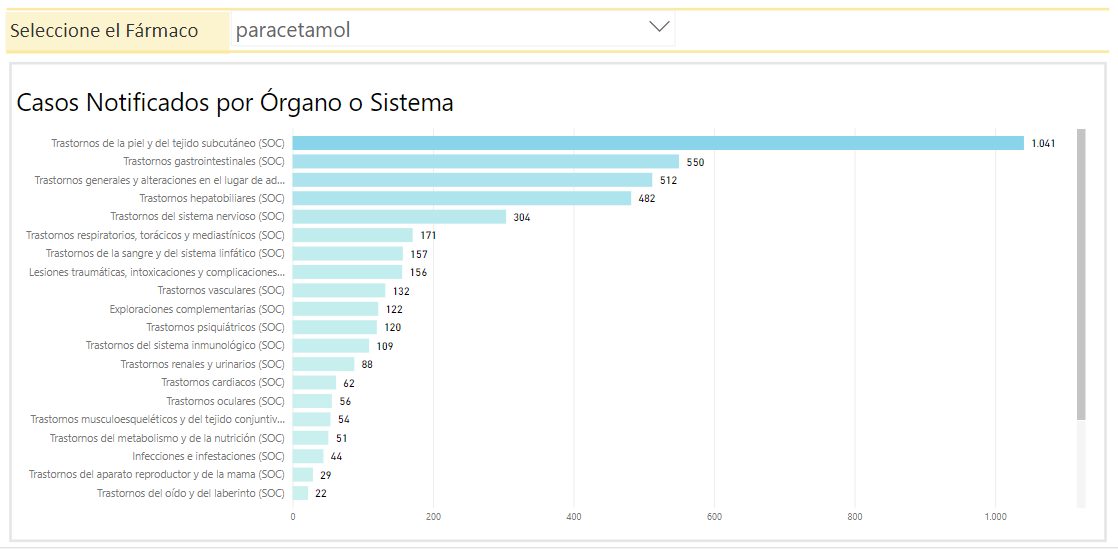Select the Infecciones e infestaciones bar
Image resolution: width=1118 pixels, height=549 pixels.
pos(307,456)
